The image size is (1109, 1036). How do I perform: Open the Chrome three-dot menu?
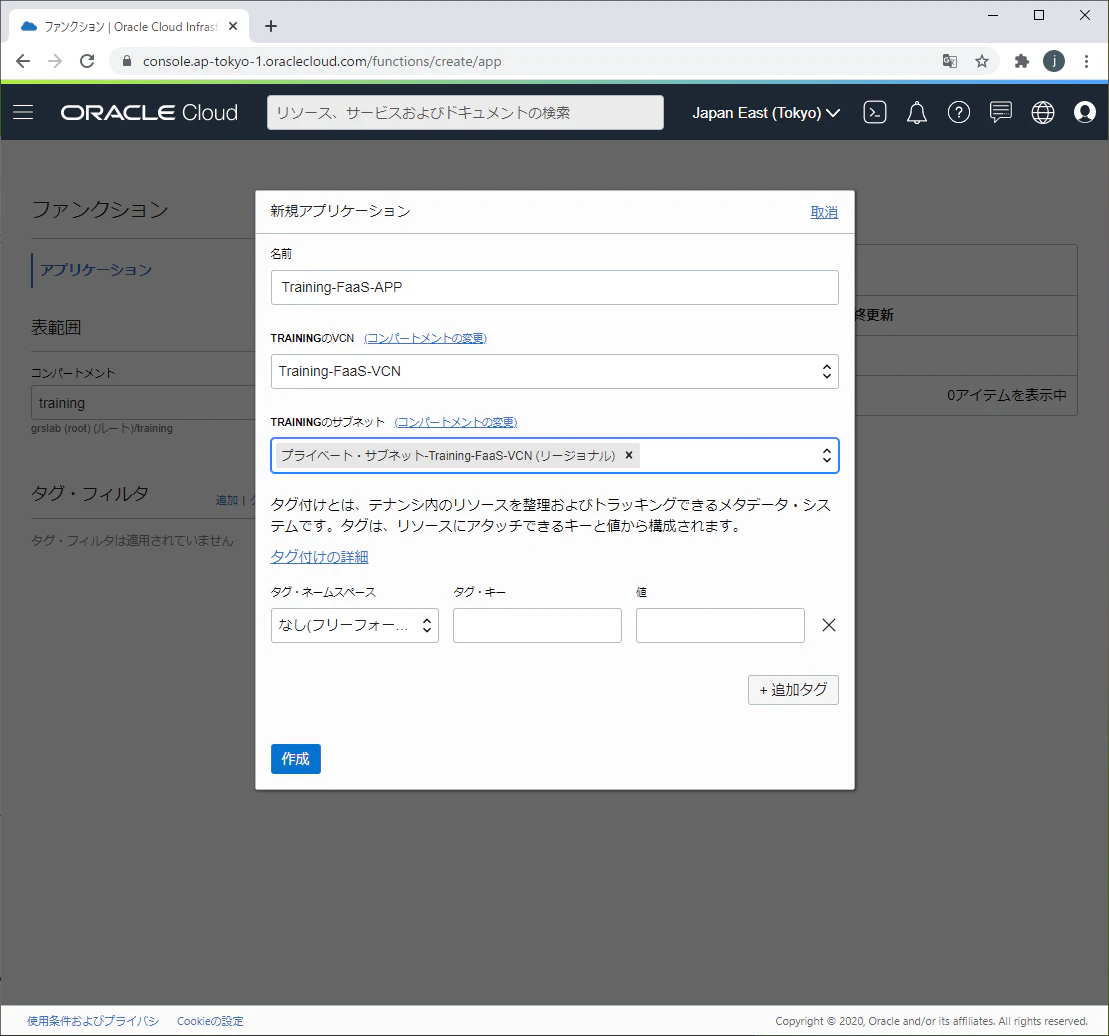tap(1086, 61)
